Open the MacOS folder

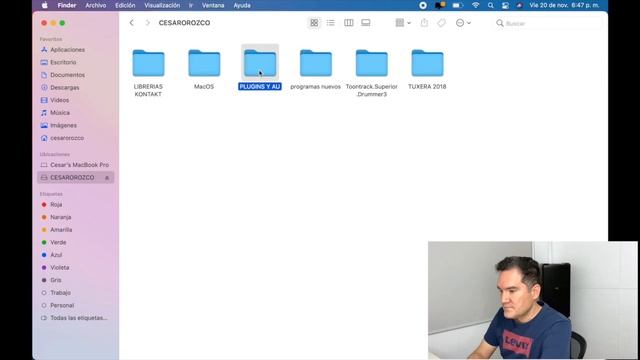click(204, 63)
